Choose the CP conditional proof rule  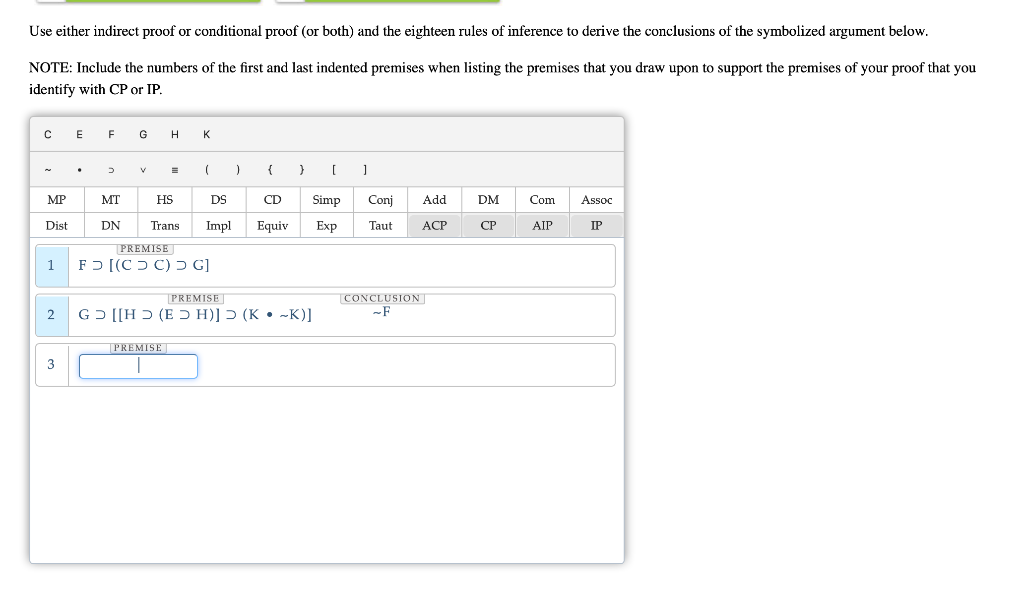[x=487, y=225]
